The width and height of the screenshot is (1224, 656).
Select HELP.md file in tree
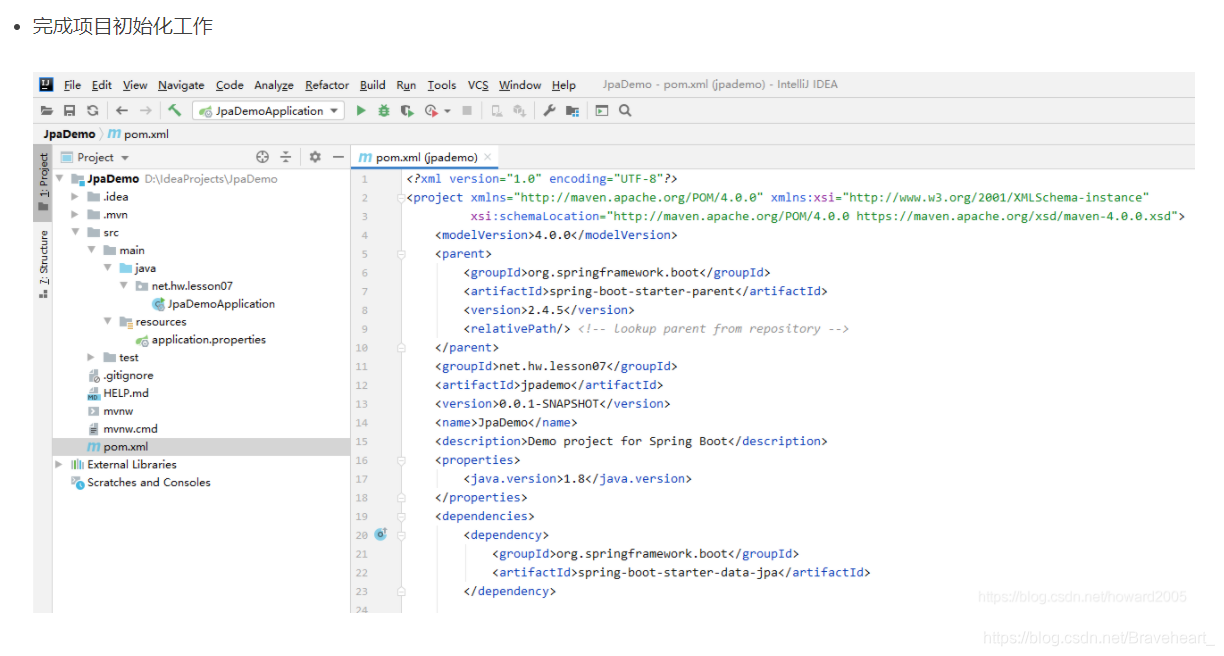[x=118, y=394]
